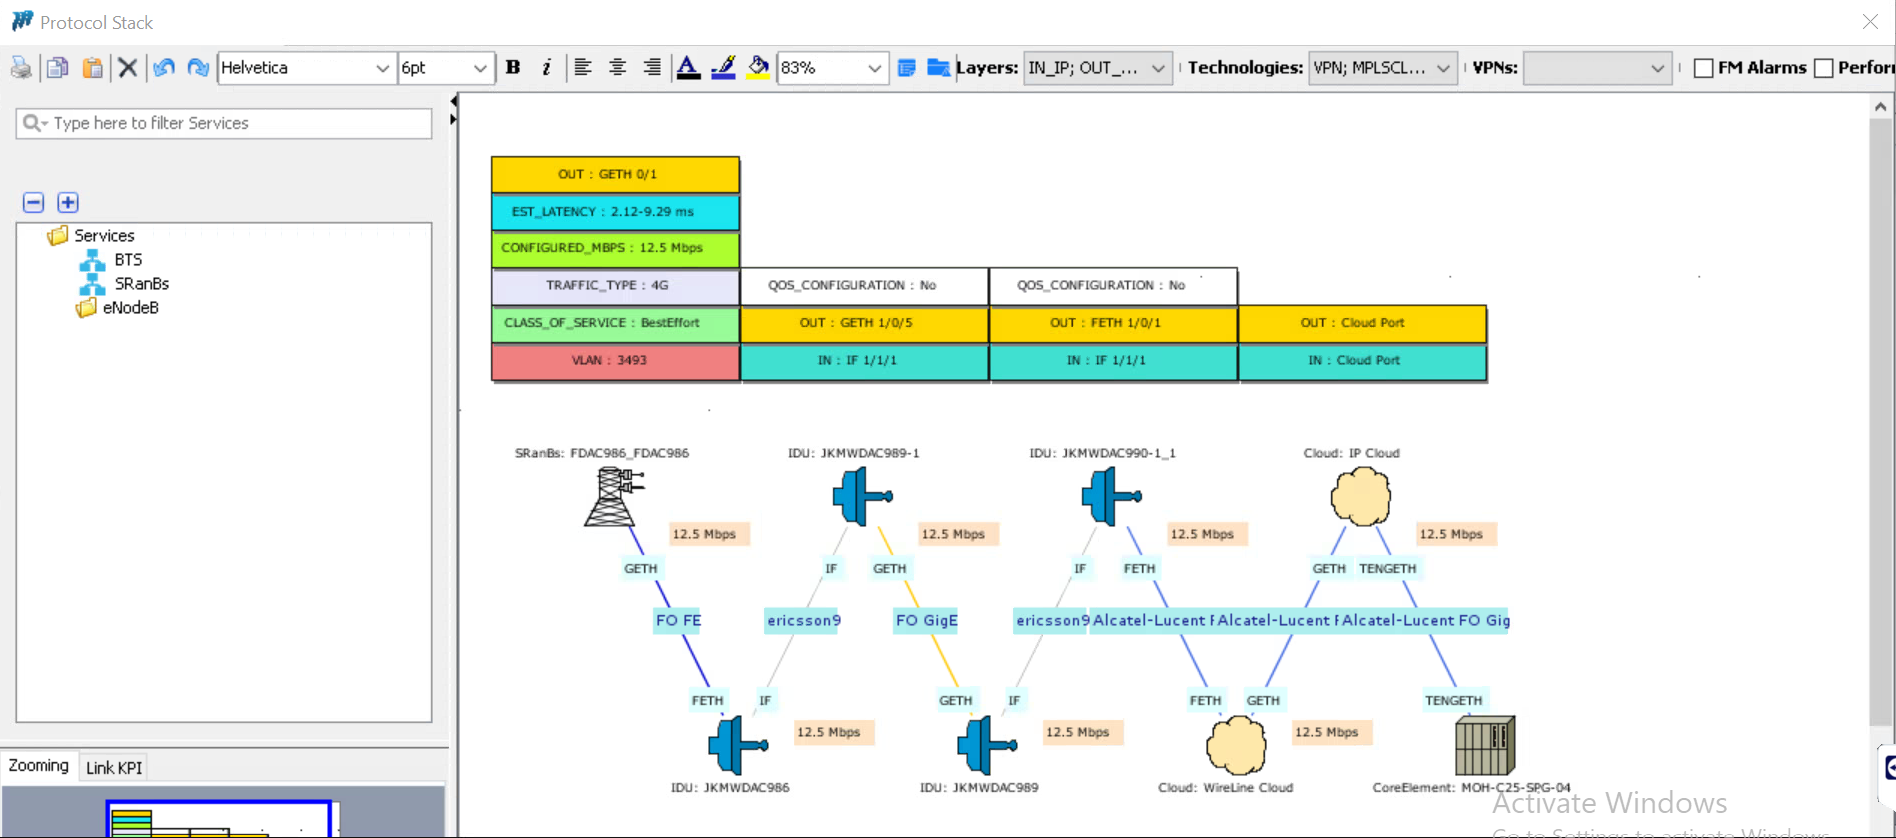Select the eNodeB folder in tree
The image size is (1896, 838).
coord(130,308)
